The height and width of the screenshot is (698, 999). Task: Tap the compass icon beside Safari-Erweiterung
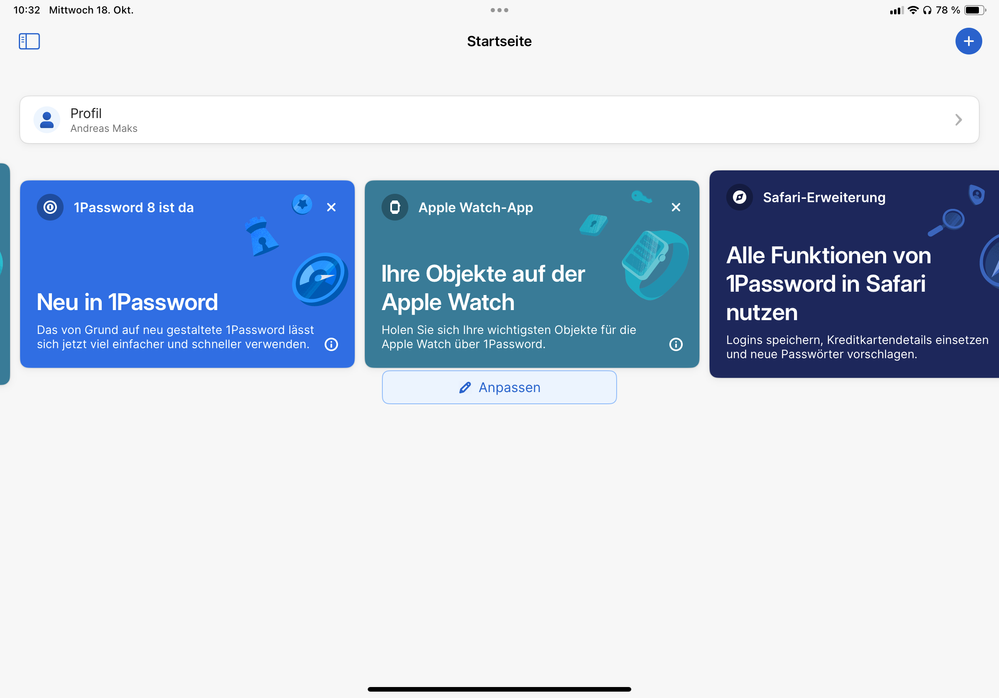(740, 197)
